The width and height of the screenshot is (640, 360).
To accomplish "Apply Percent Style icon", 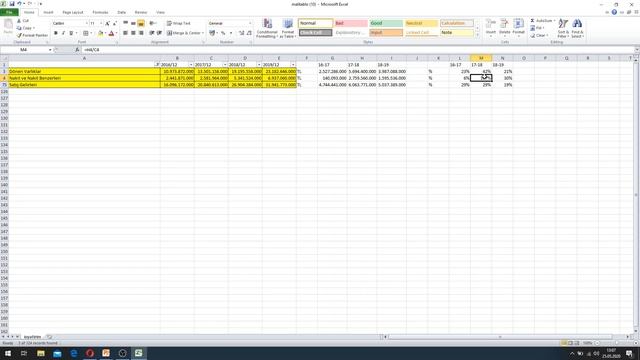I will click(223, 33).
